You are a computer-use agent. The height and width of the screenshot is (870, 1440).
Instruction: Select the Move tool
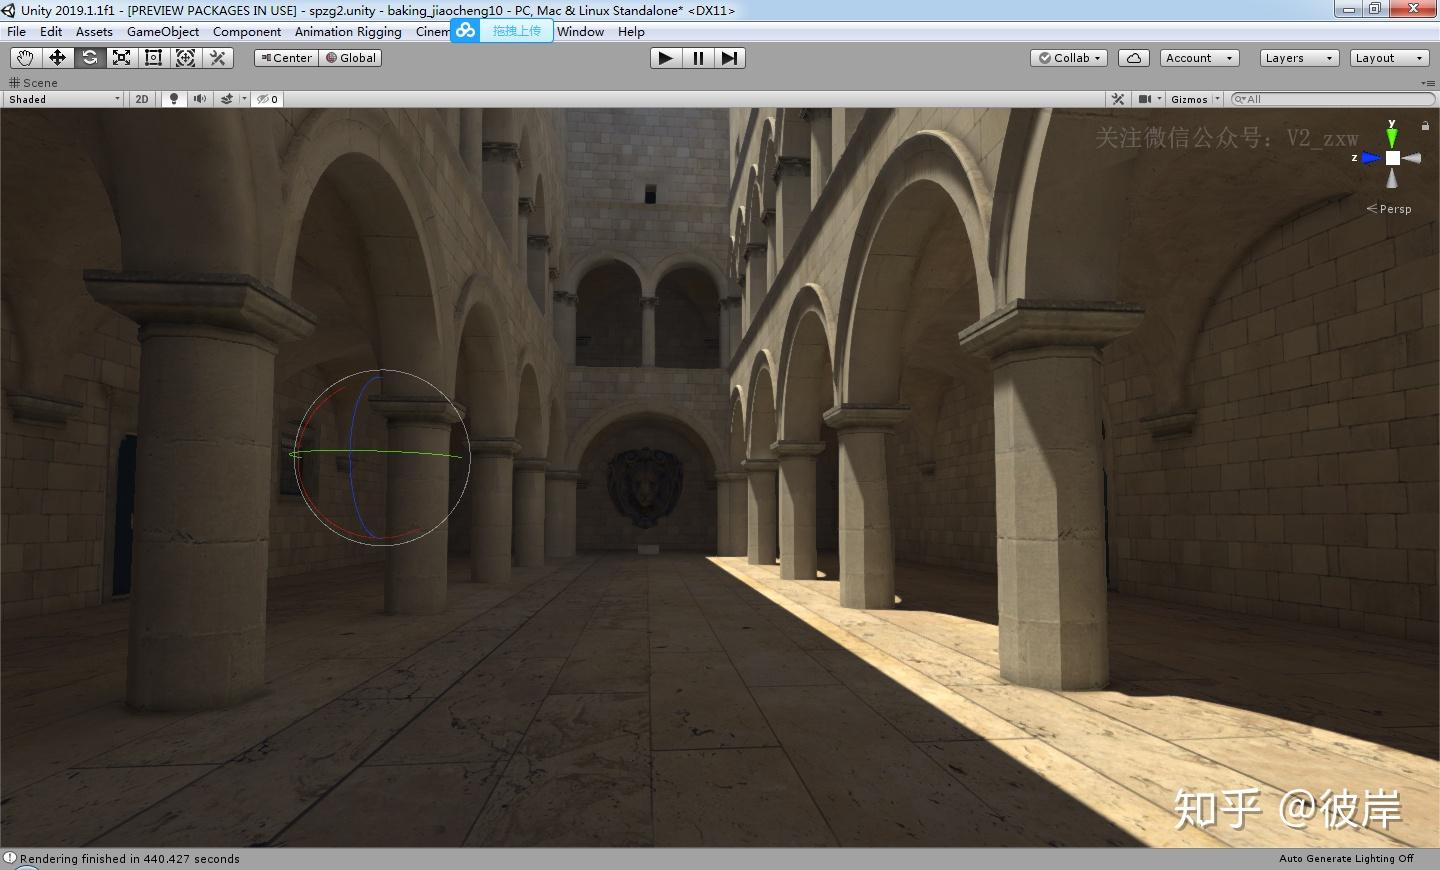tap(57, 58)
